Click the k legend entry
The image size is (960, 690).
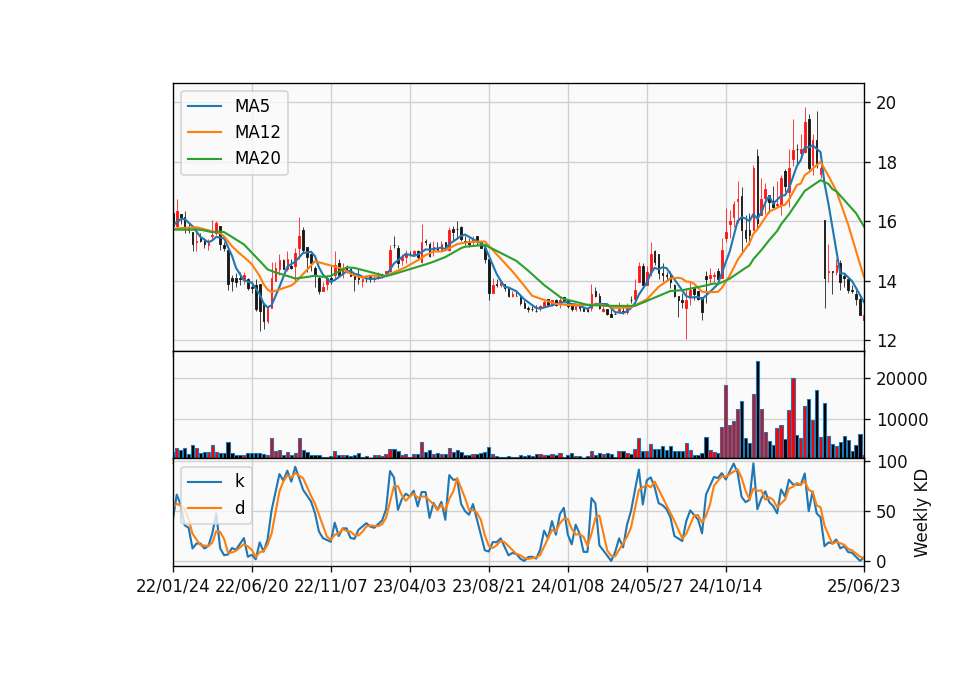pos(239,481)
